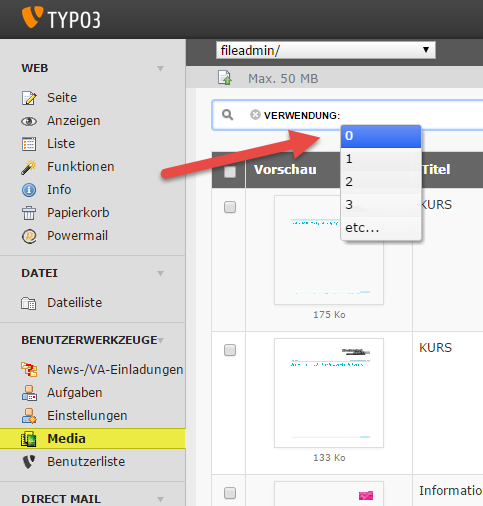
Task: Choose value 2 in the suggestion list
Action: coord(381,182)
